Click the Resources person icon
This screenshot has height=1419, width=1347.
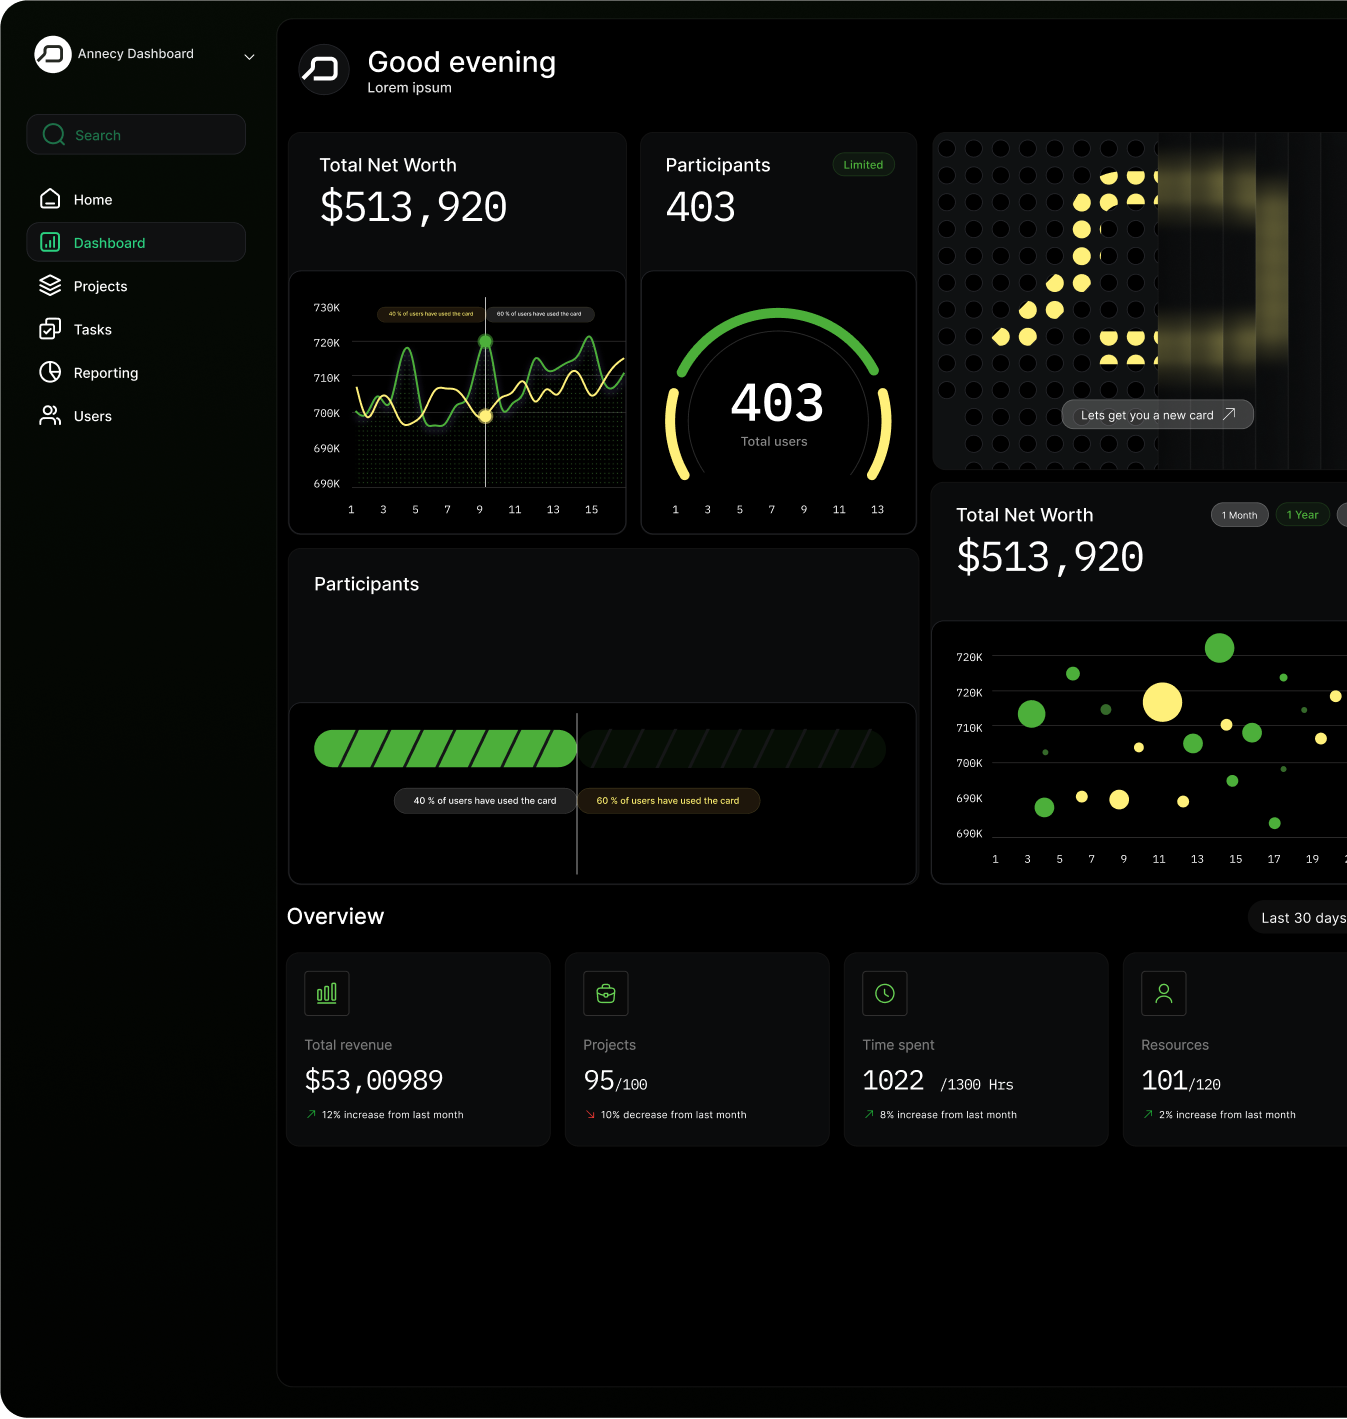coord(1163,993)
